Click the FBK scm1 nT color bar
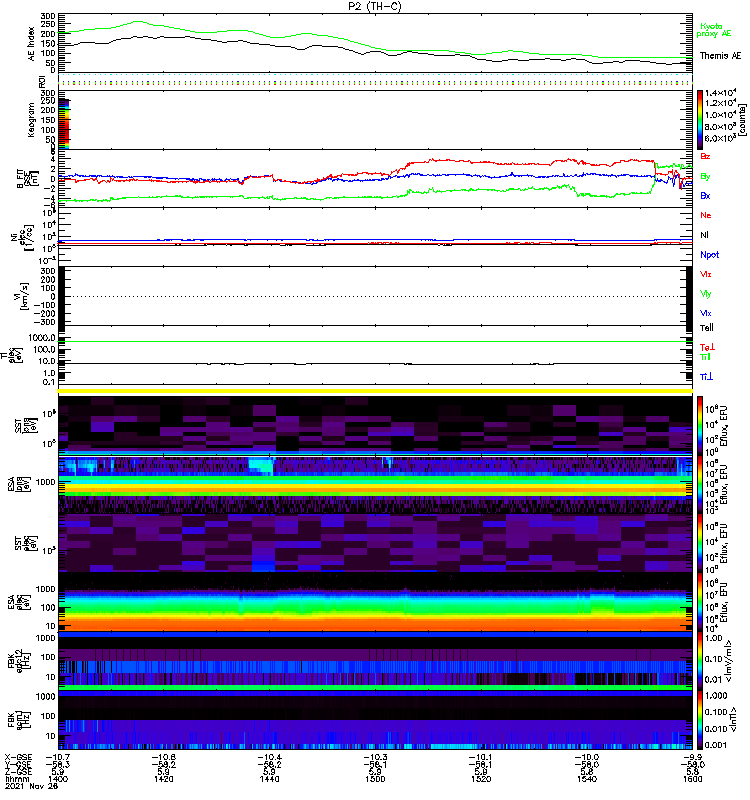 point(700,719)
